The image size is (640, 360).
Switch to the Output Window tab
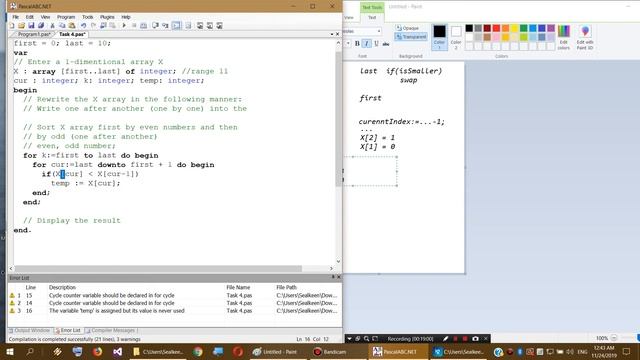[30, 330]
